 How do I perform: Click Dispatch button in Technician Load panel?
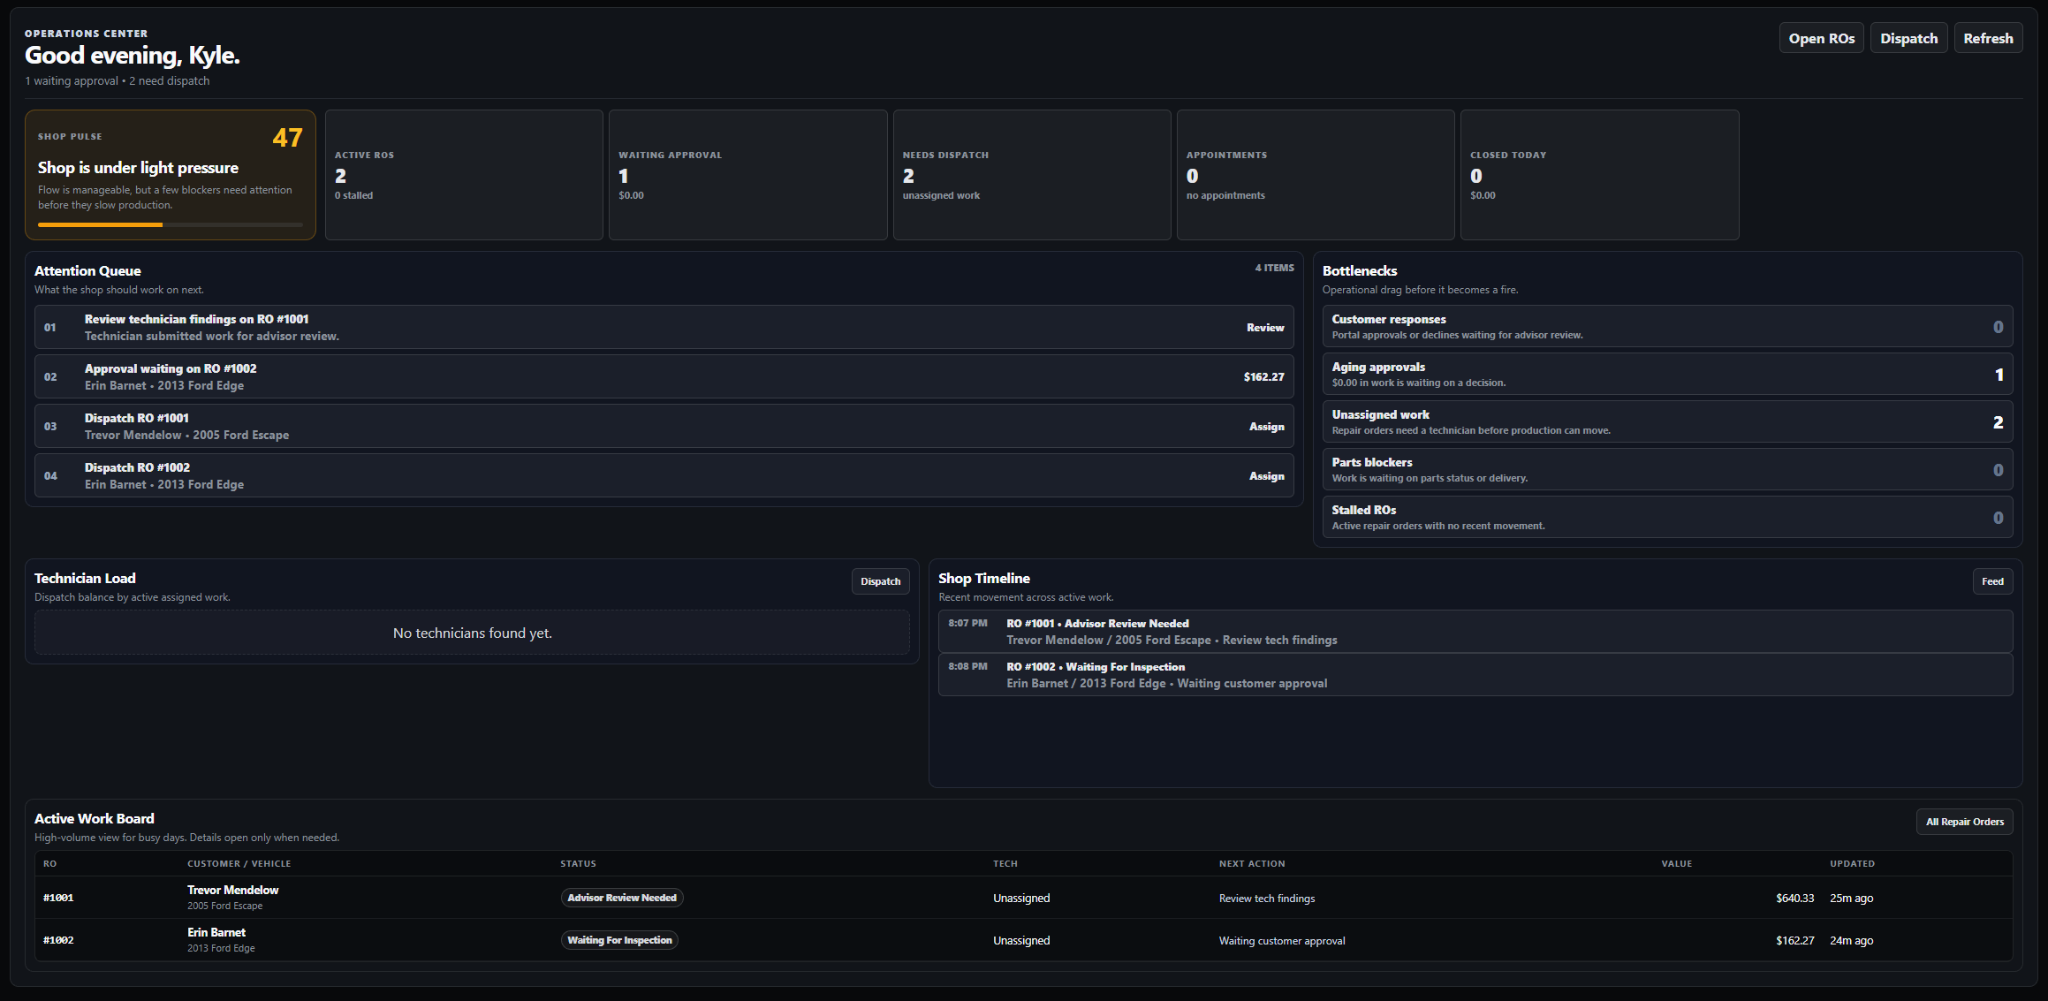pos(880,581)
